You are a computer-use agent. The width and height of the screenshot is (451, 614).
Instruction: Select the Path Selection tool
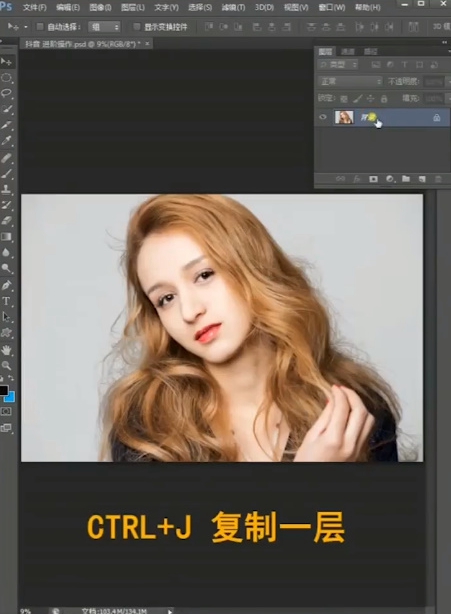click(7, 317)
